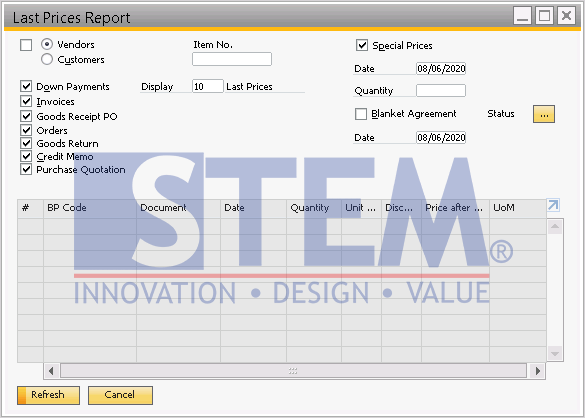Screen dimensions: 585x418
Task: Click the Disc... column header
Action: (401, 208)
